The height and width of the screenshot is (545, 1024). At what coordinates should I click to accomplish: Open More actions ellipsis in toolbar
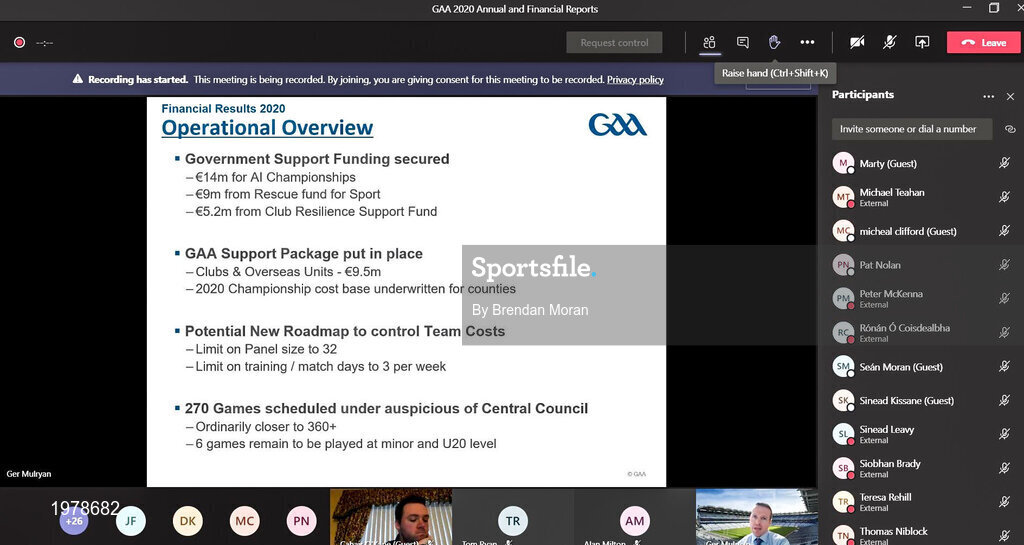click(x=807, y=42)
